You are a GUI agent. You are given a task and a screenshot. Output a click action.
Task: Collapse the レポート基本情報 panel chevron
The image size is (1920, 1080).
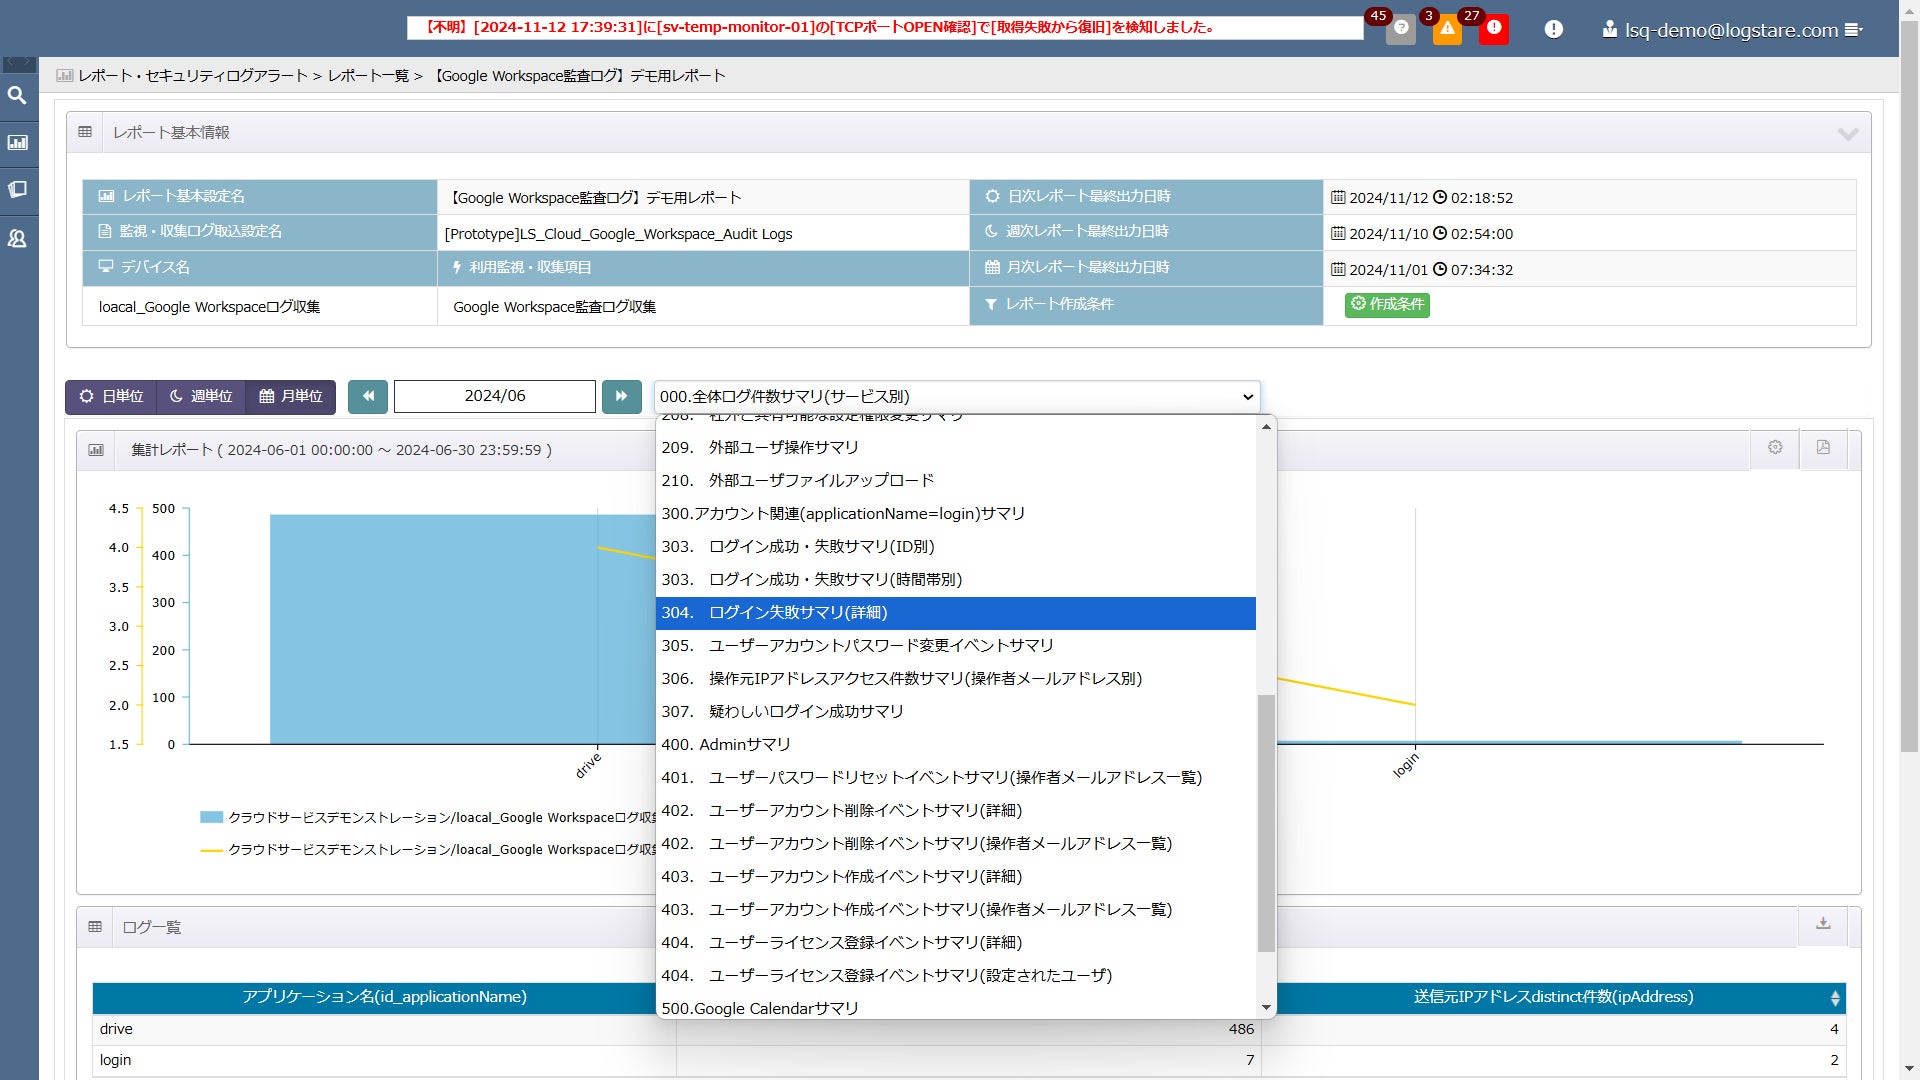tap(1847, 133)
